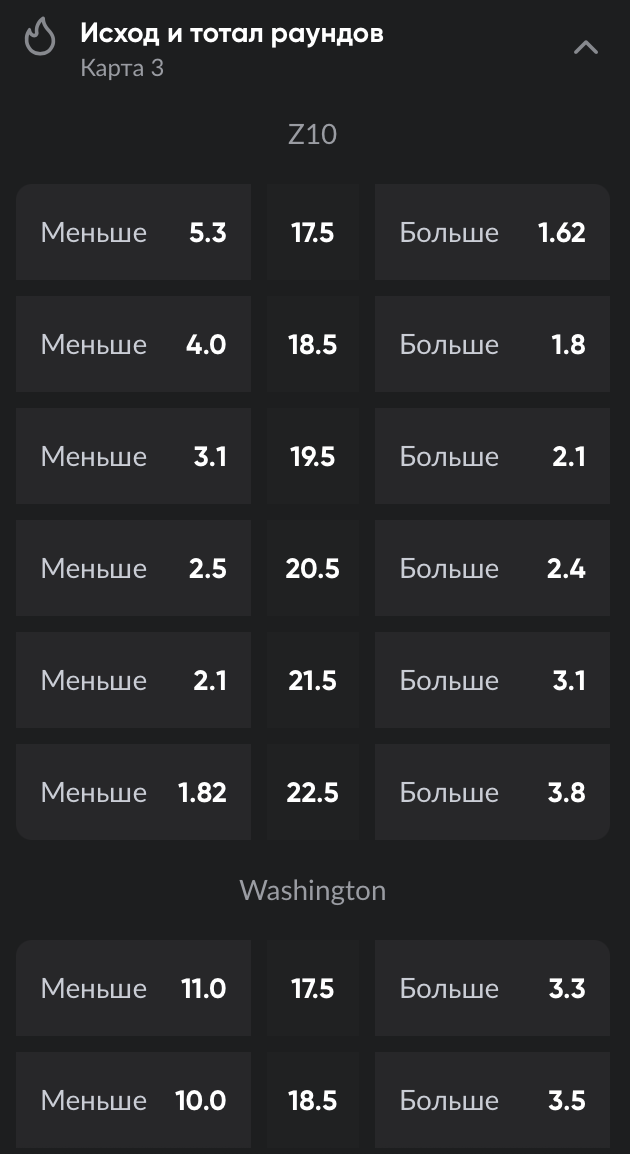Add Z10 Меньше 22.5 at odds 1.82

click(133, 793)
